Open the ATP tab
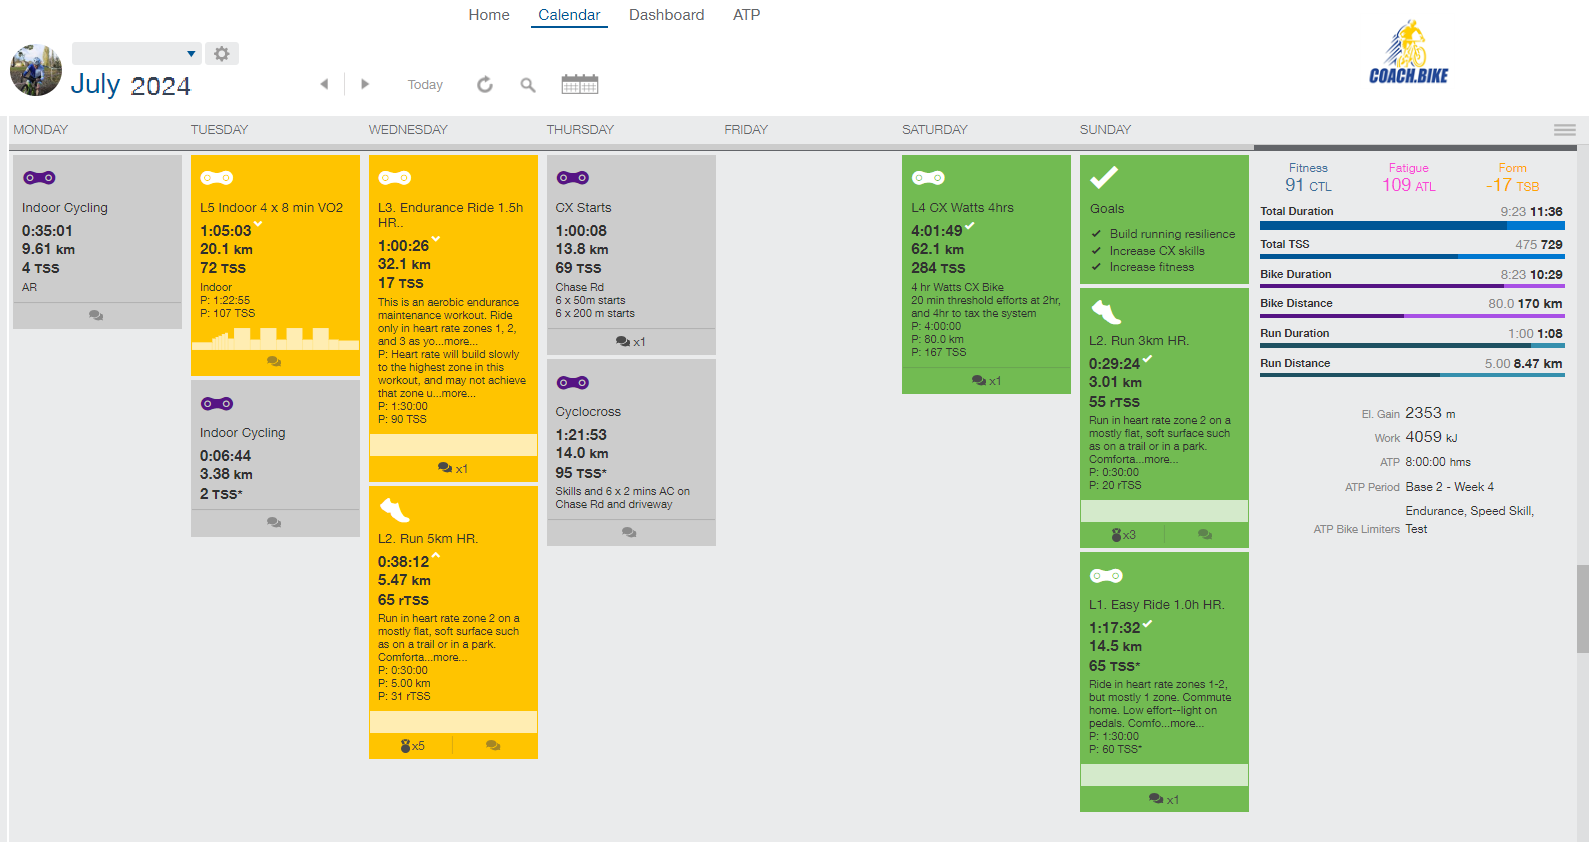 [x=746, y=15]
